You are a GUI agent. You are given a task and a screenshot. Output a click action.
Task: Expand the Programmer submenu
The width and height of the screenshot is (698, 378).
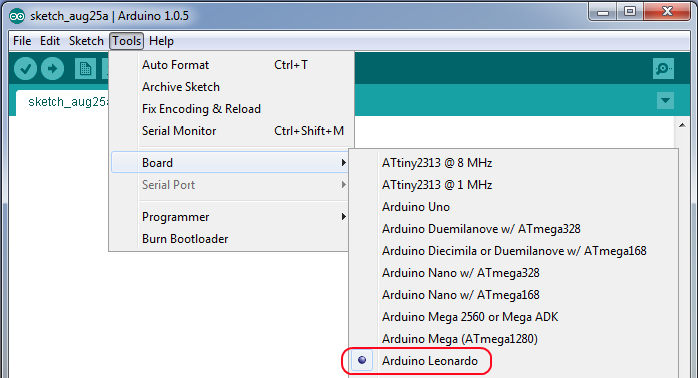[x=230, y=217]
